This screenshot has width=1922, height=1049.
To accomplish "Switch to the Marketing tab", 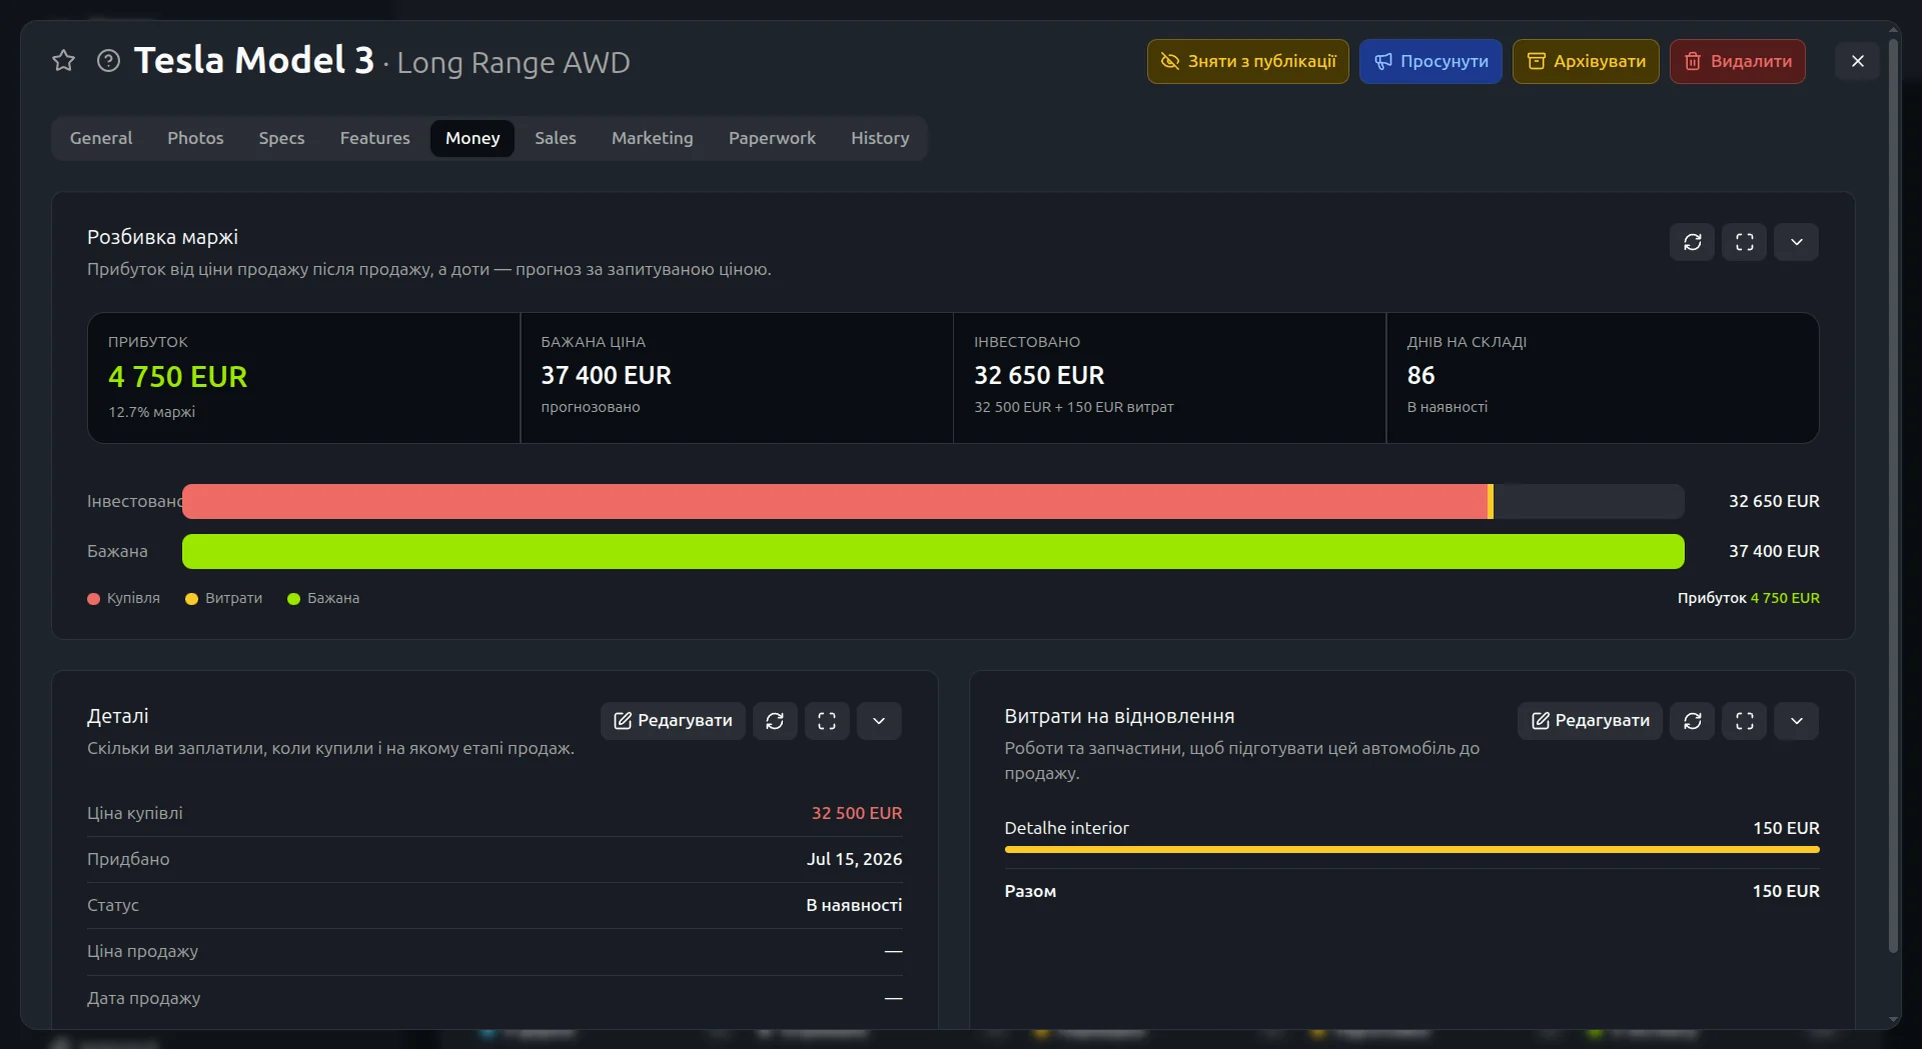I will (x=652, y=138).
